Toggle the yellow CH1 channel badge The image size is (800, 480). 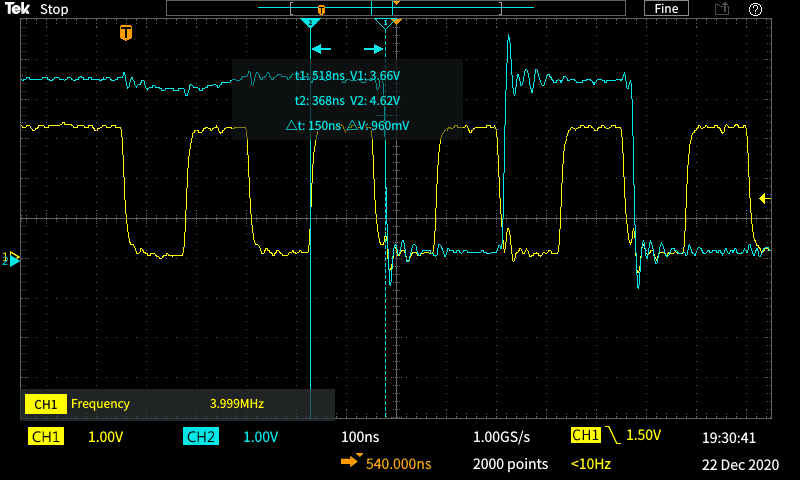pos(46,437)
